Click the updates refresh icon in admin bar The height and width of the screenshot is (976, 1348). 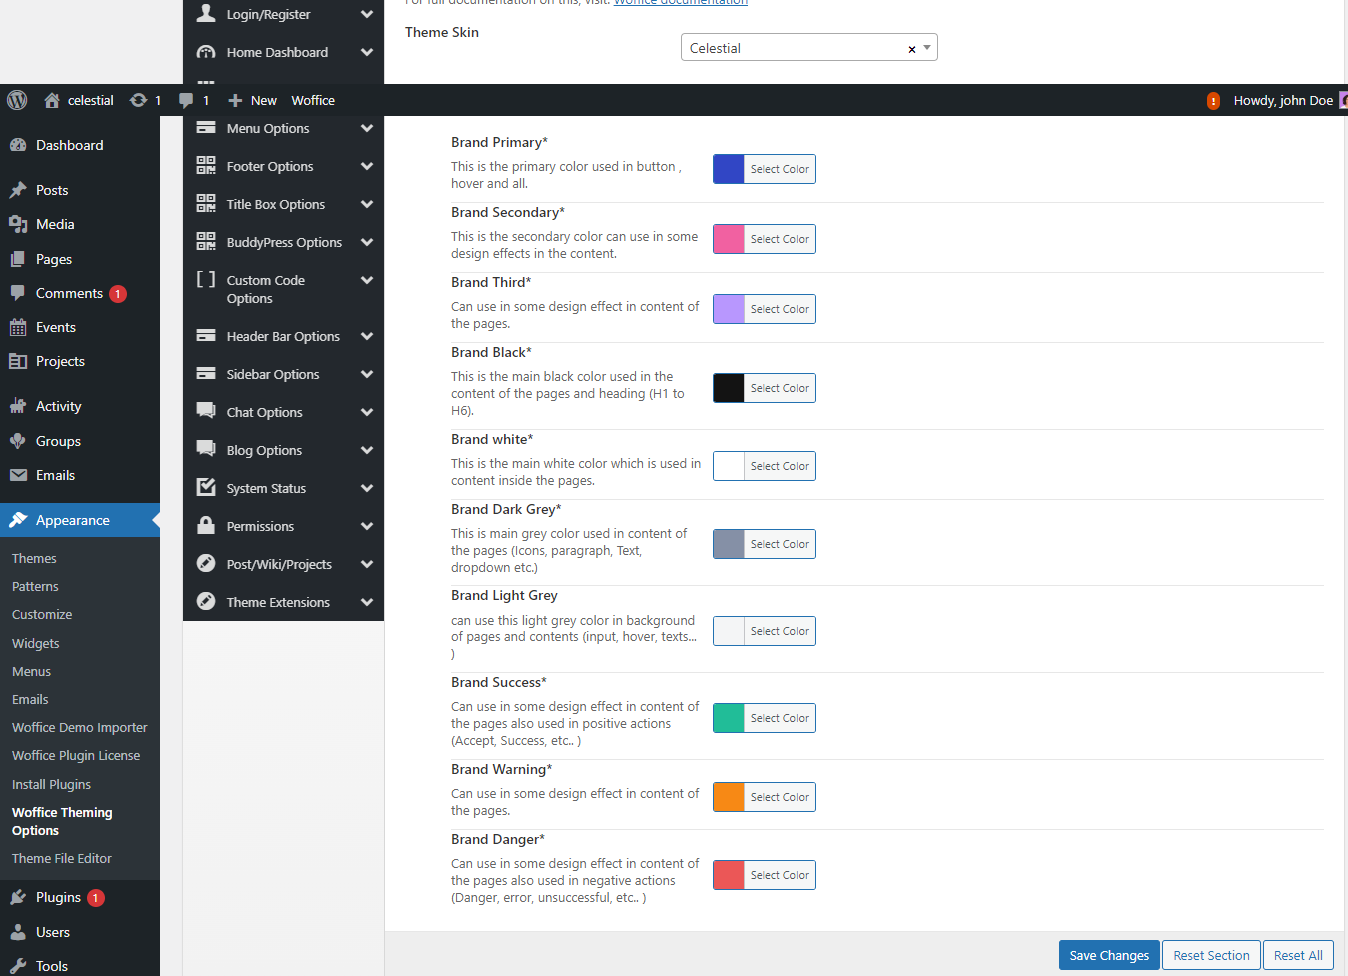139,100
